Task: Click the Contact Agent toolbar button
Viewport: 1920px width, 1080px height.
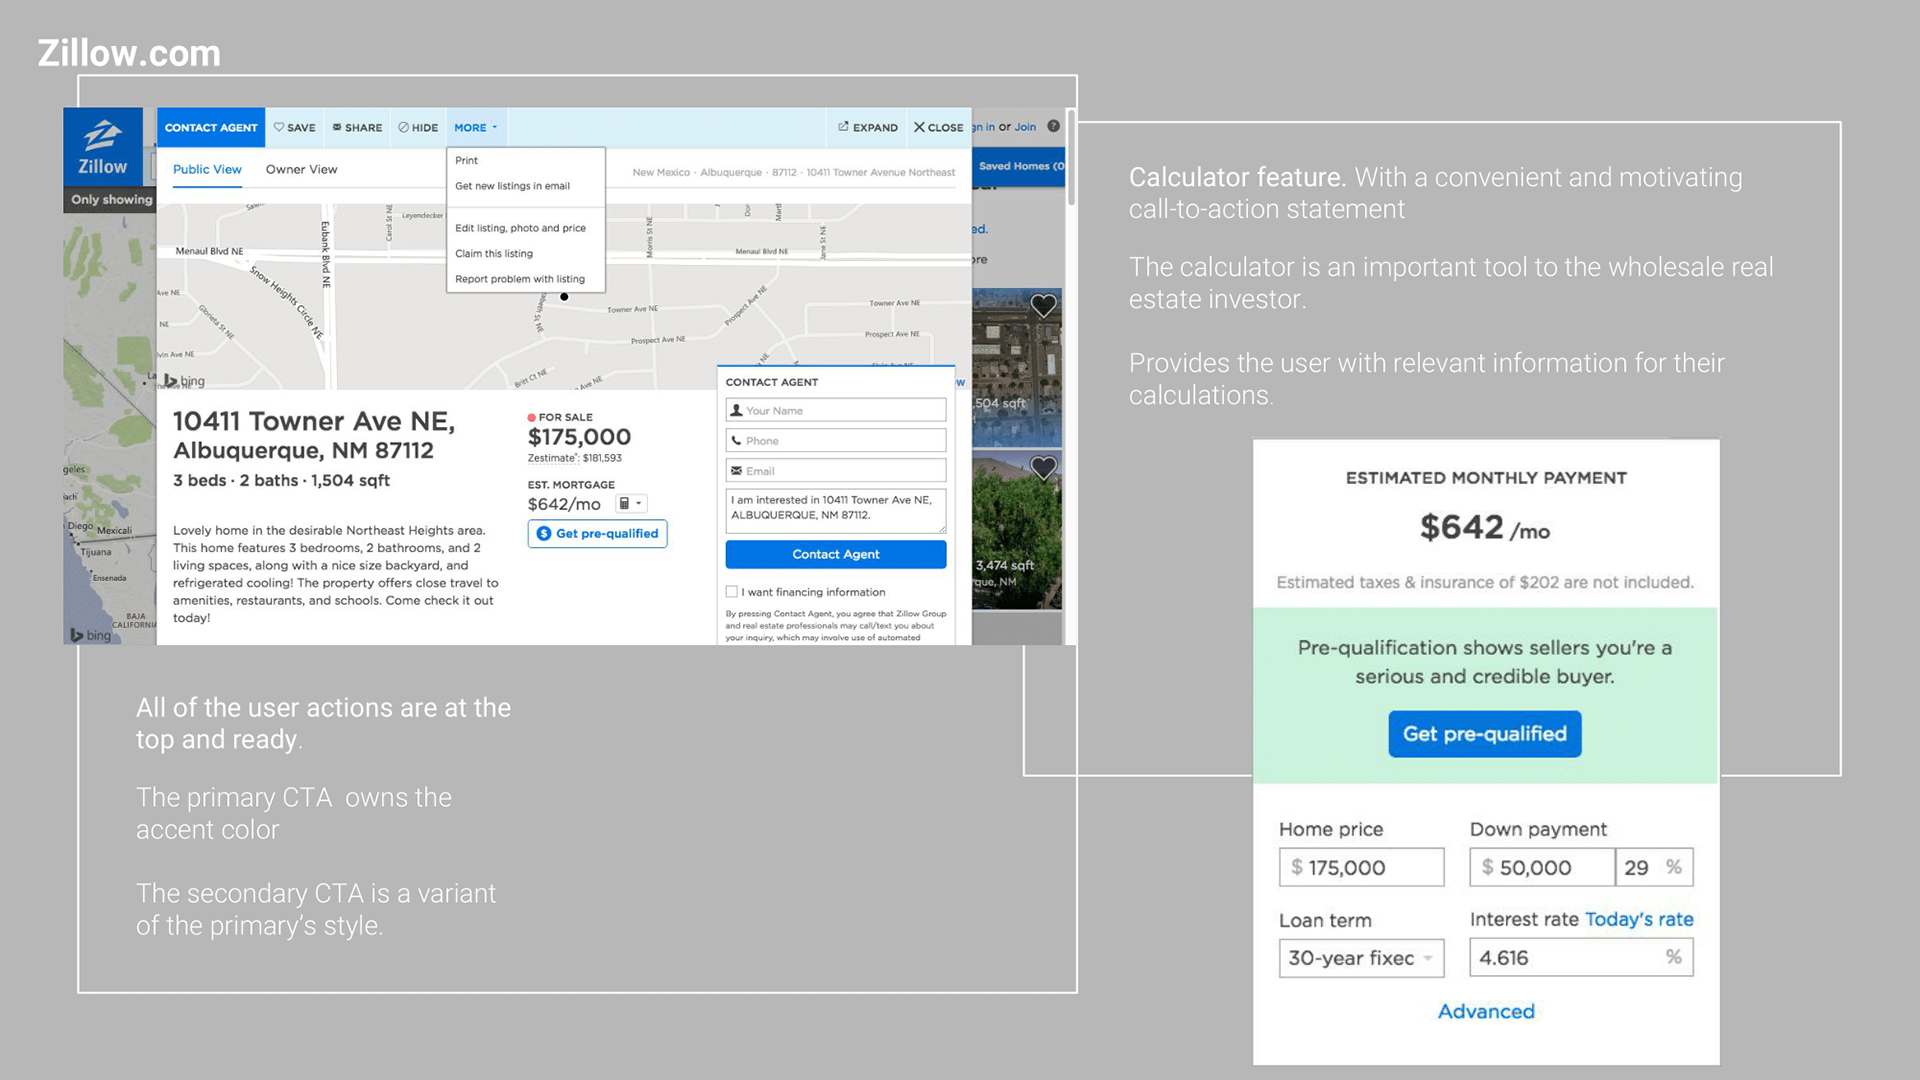Action: click(x=211, y=128)
